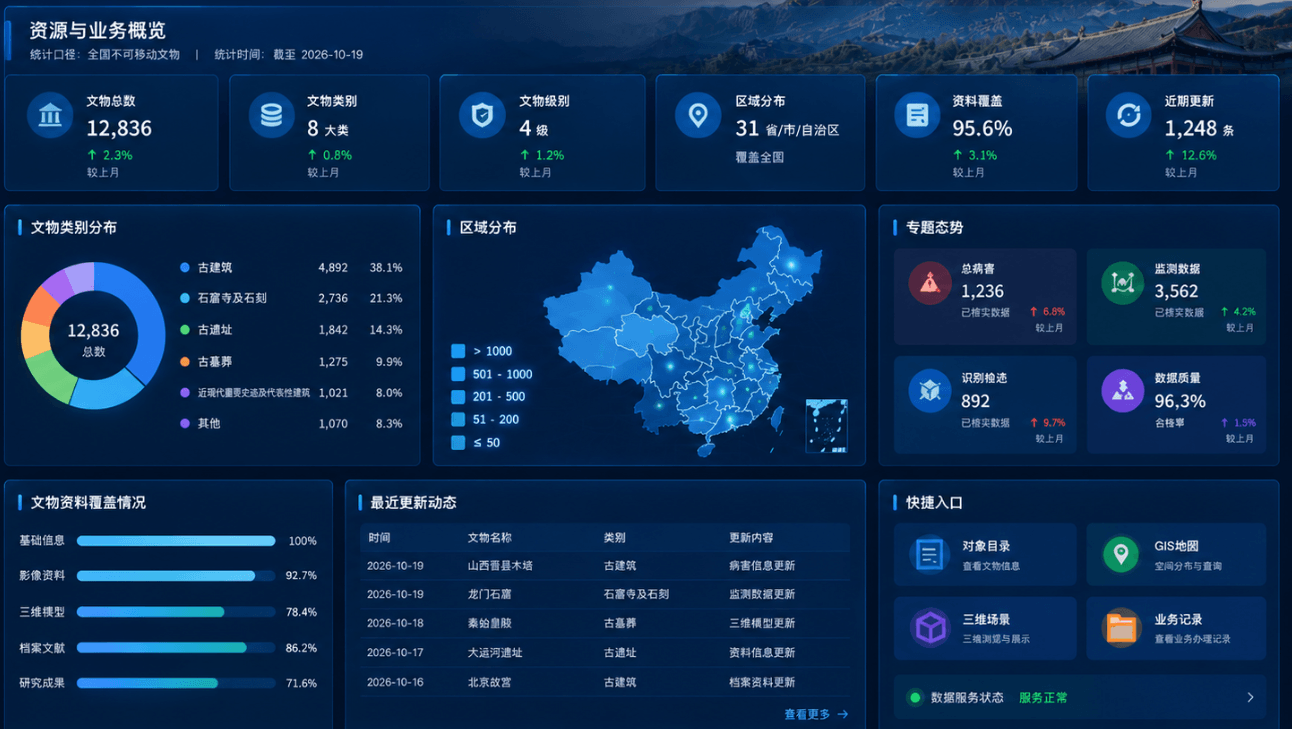The image size is (1292, 729).
Task: Click the 病害信息更新 cell
Action: coord(762,565)
